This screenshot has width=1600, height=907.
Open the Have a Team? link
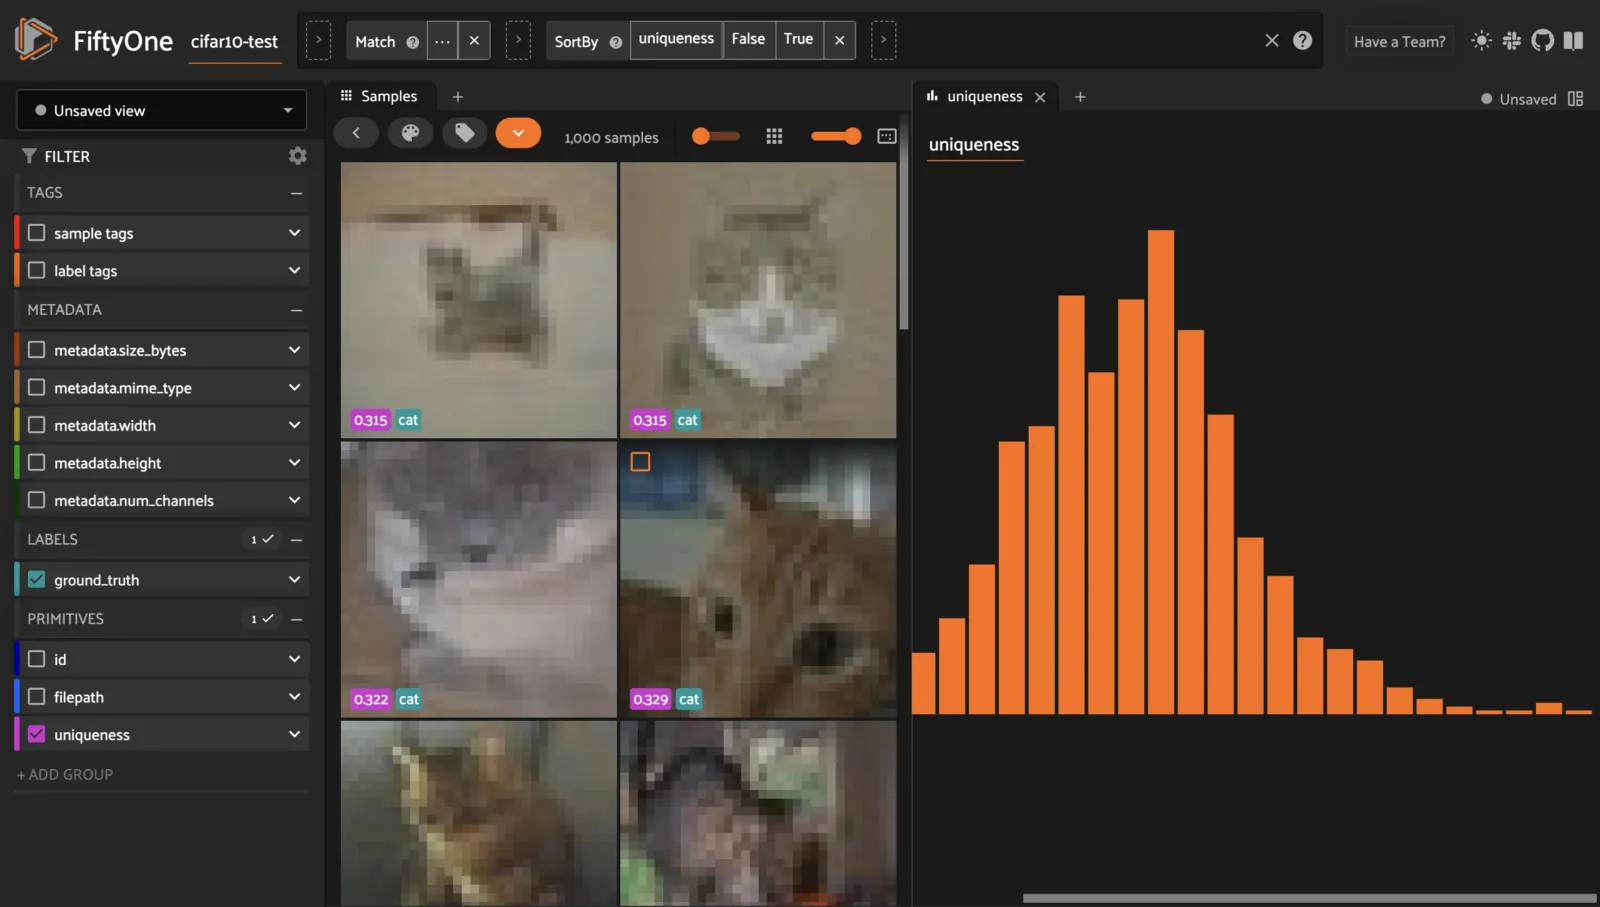[1400, 41]
